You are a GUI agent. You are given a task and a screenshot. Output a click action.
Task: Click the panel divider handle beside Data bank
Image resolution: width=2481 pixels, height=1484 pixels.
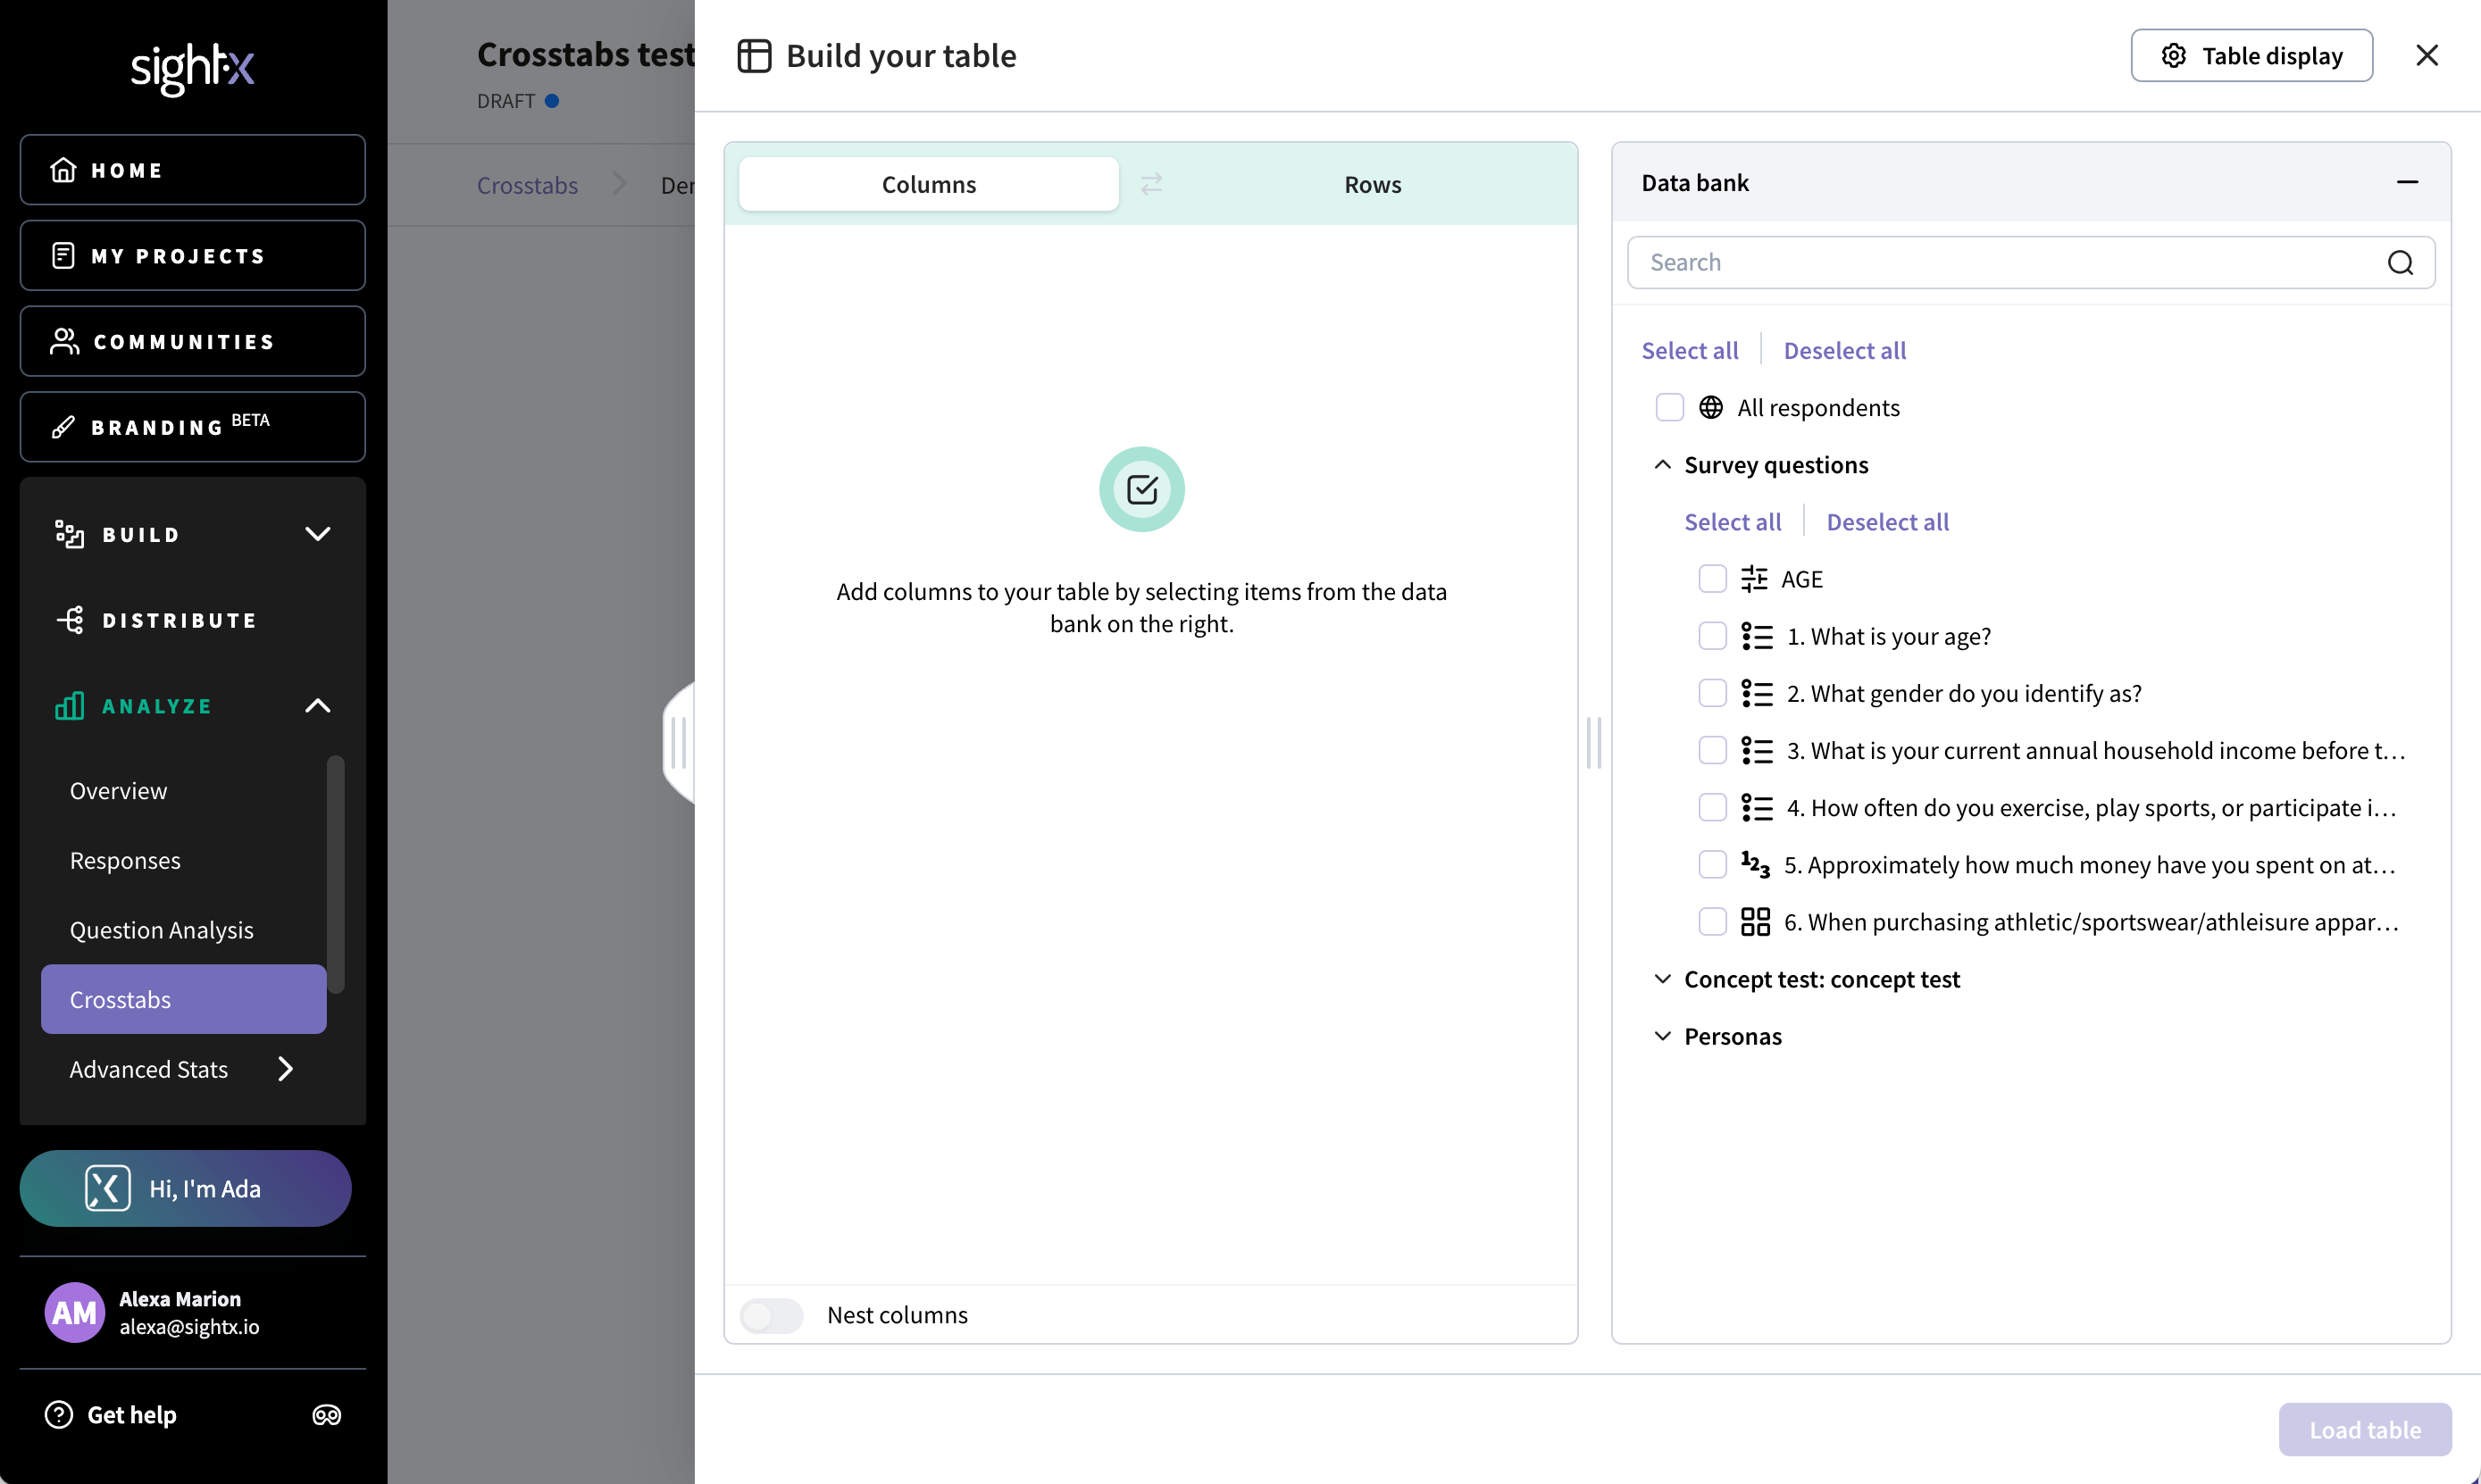[1594, 743]
